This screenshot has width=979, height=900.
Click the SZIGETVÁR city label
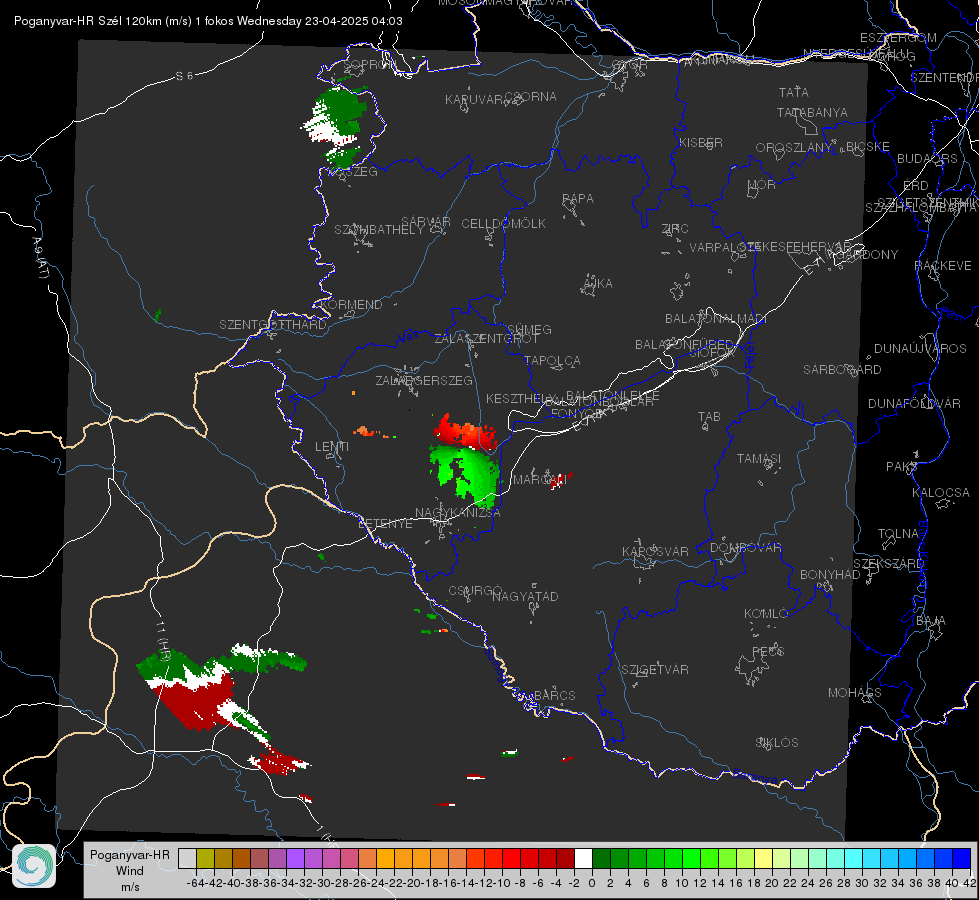pyautogui.click(x=654, y=670)
